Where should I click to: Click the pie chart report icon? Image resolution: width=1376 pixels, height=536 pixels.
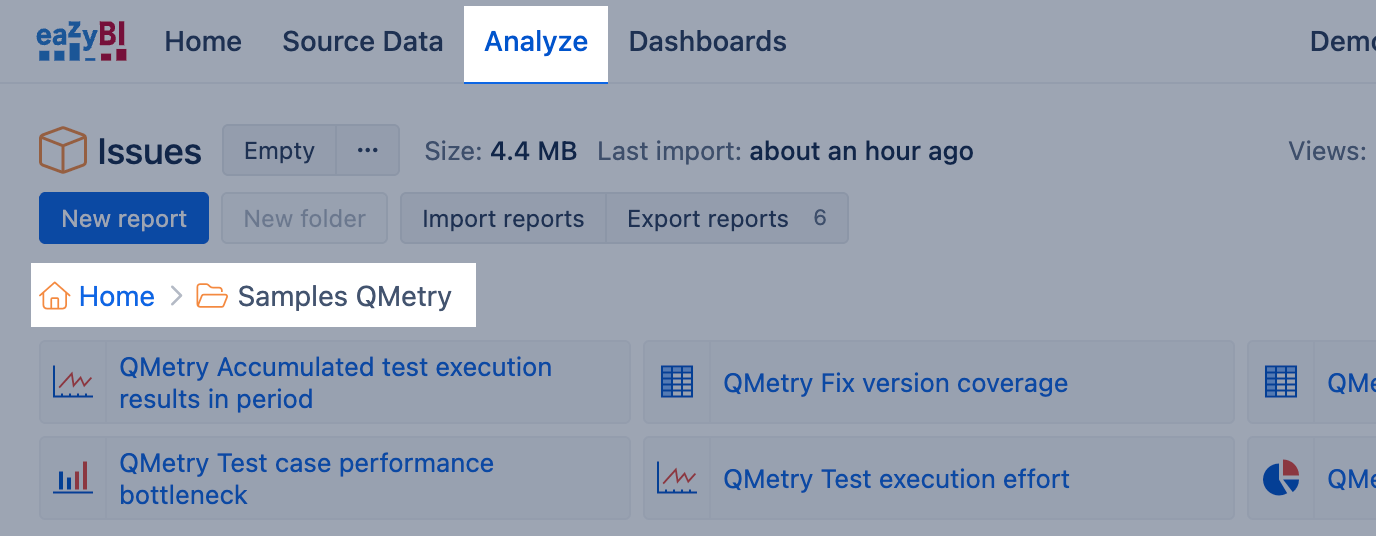pos(1281,478)
